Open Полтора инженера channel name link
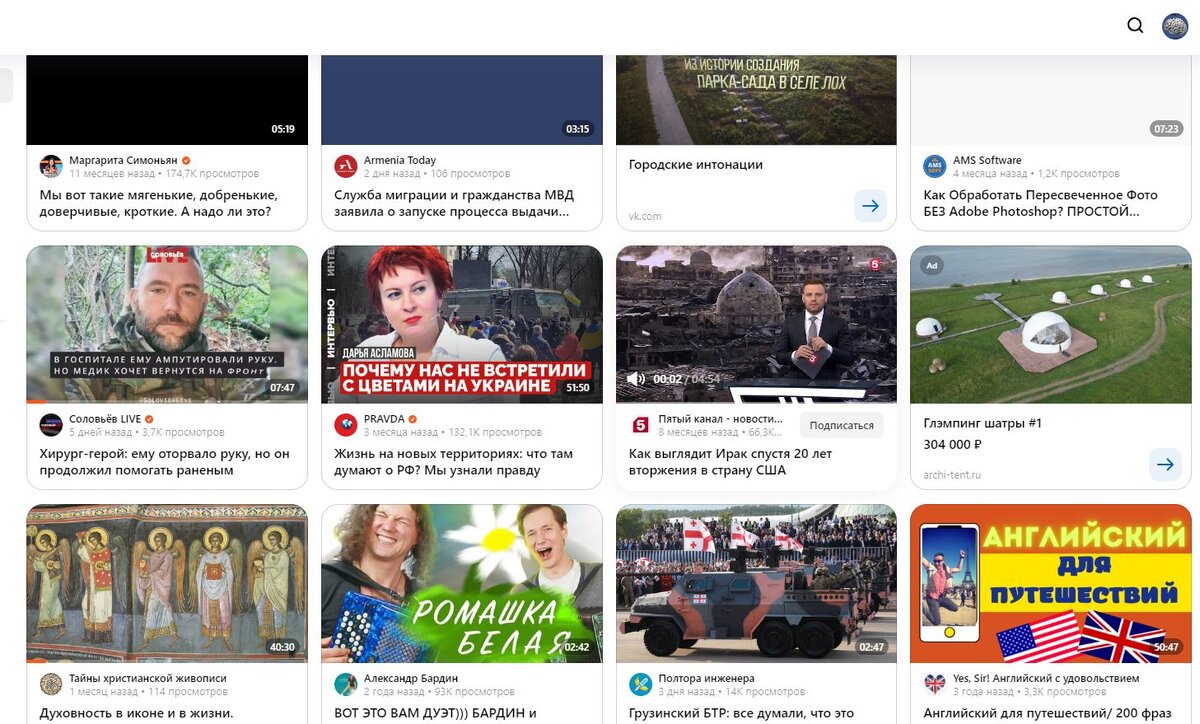Viewport: 1200px width, 724px height. coord(707,678)
